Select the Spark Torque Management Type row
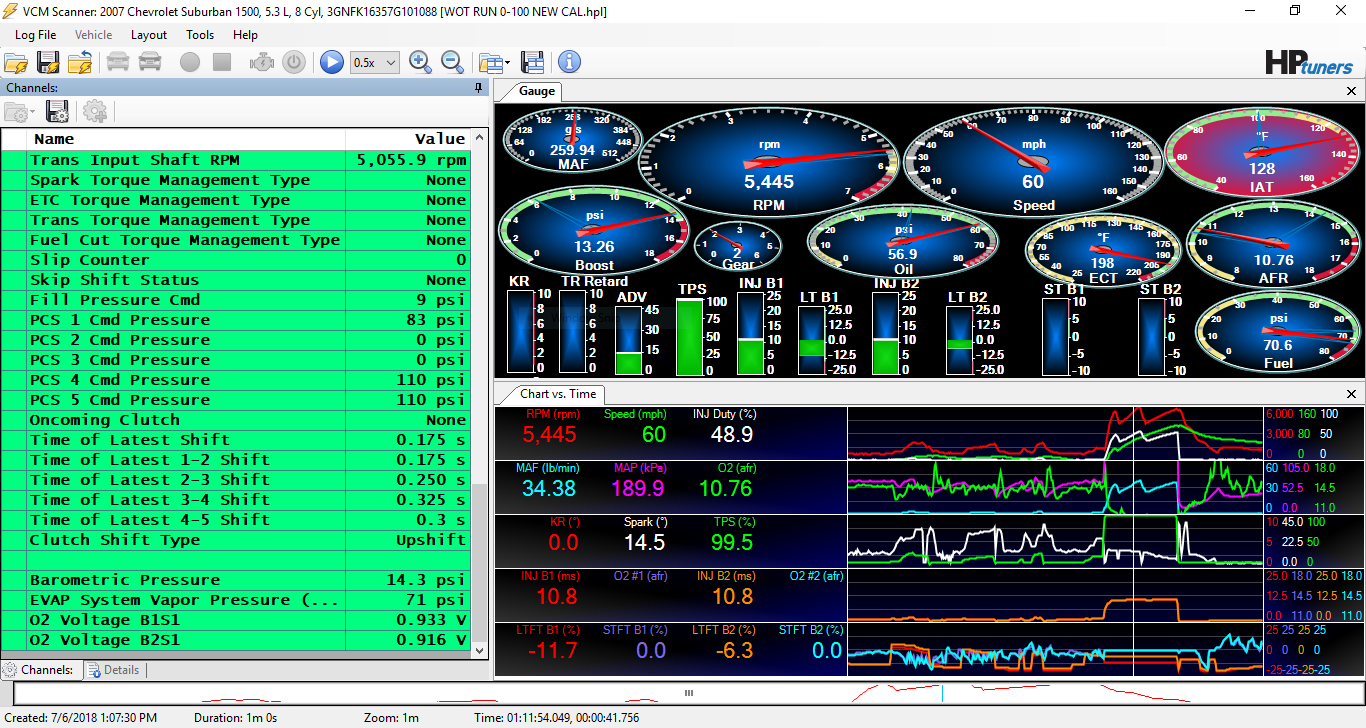 click(236, 180)
